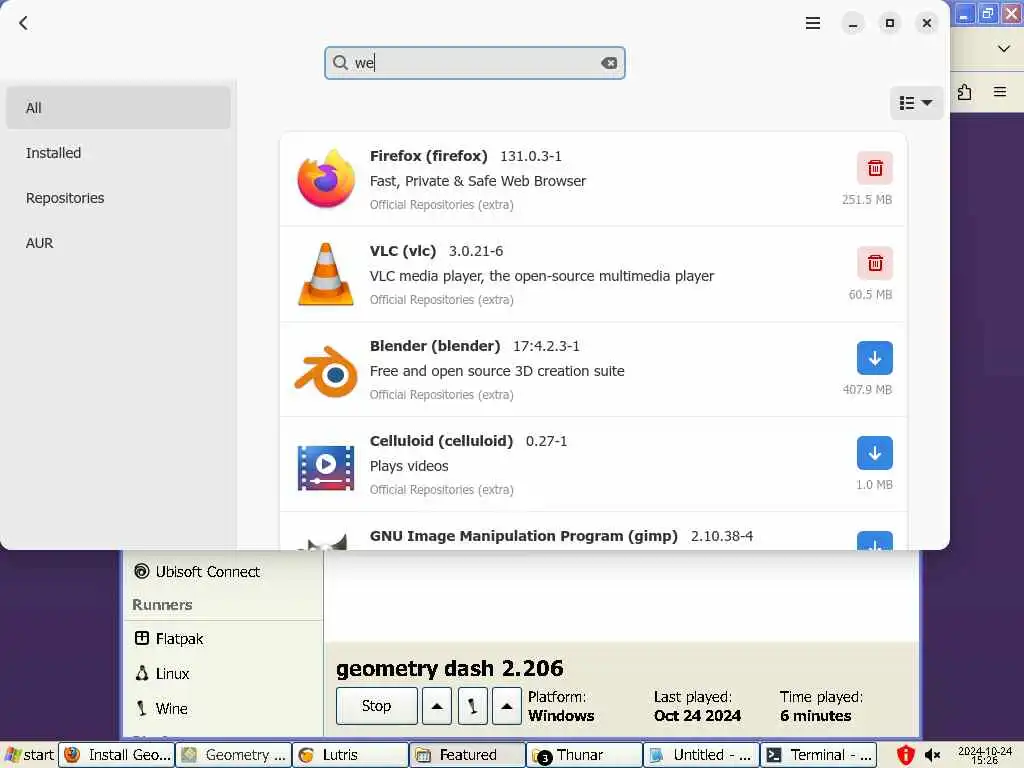Switch to Thunar in taskbar
Viewport: 1024px width, 768px height.
584,755
